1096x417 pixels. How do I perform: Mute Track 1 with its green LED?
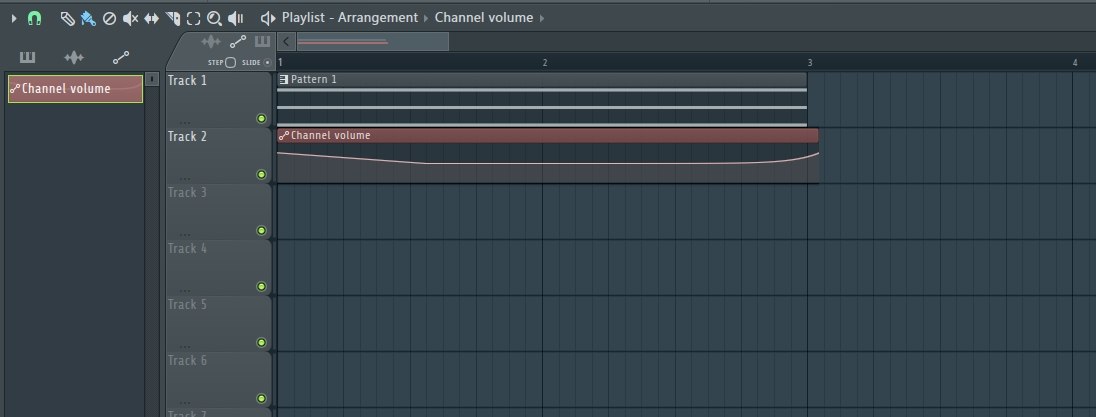[x=261, y=119]
